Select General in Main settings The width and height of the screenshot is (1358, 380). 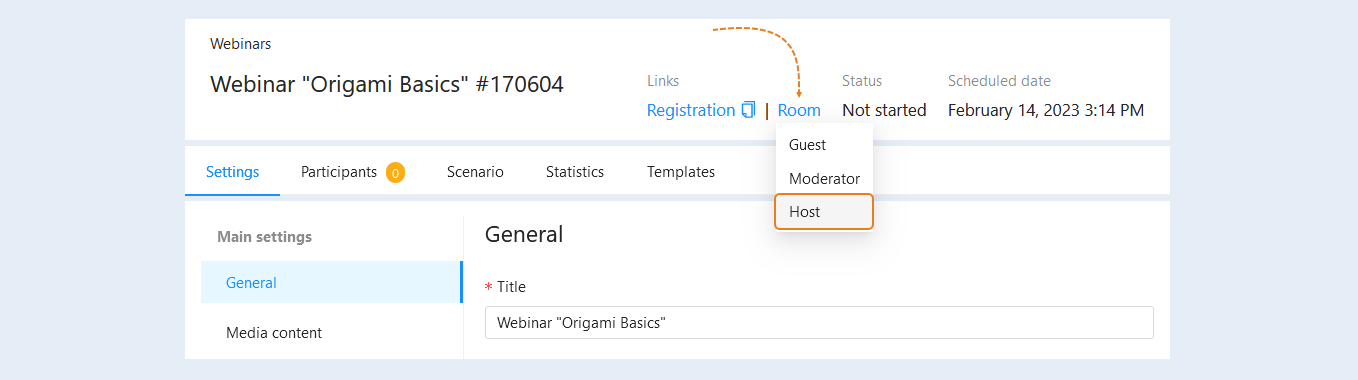click(x=332, y=282)
